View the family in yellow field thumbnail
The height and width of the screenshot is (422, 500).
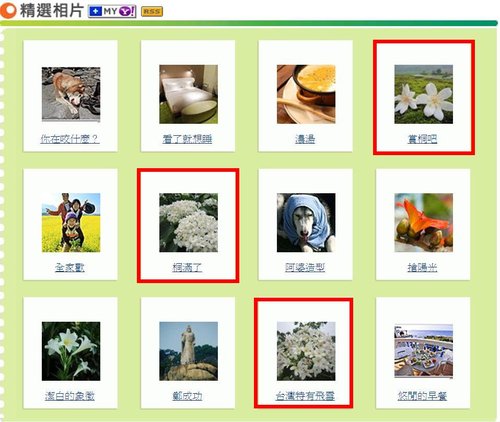coord(71,223)
